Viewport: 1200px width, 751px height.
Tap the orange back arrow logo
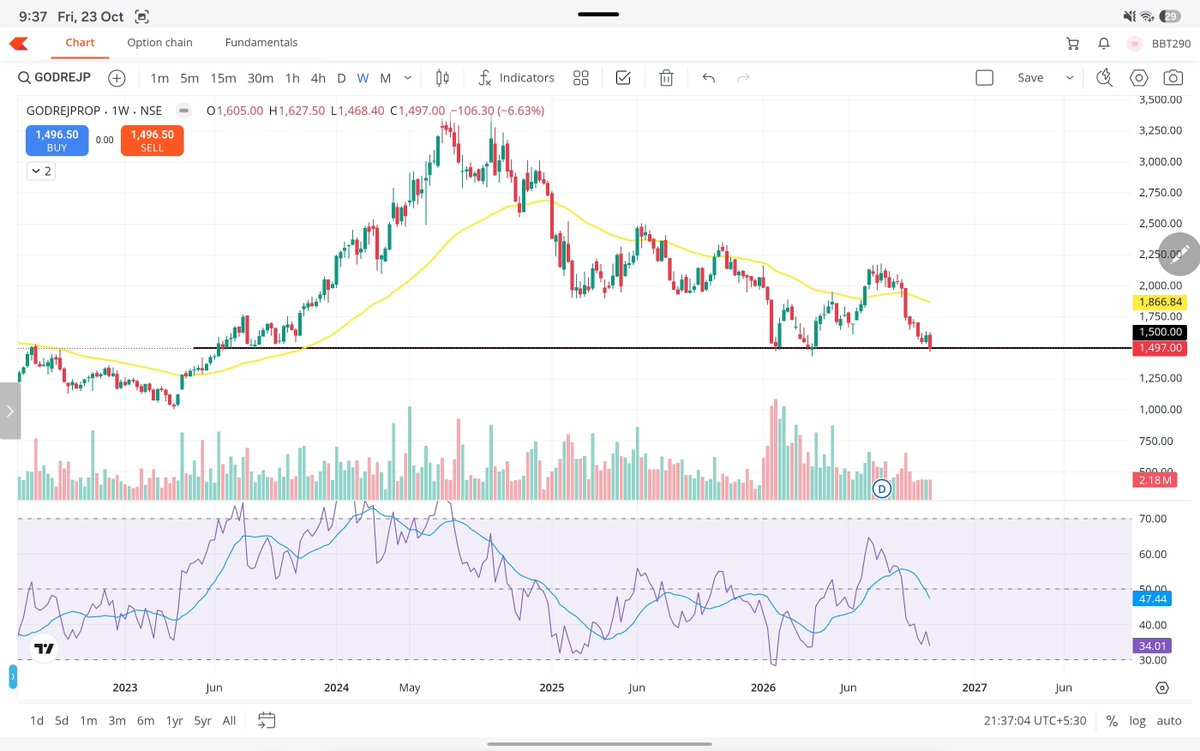[x=19, y=43]
